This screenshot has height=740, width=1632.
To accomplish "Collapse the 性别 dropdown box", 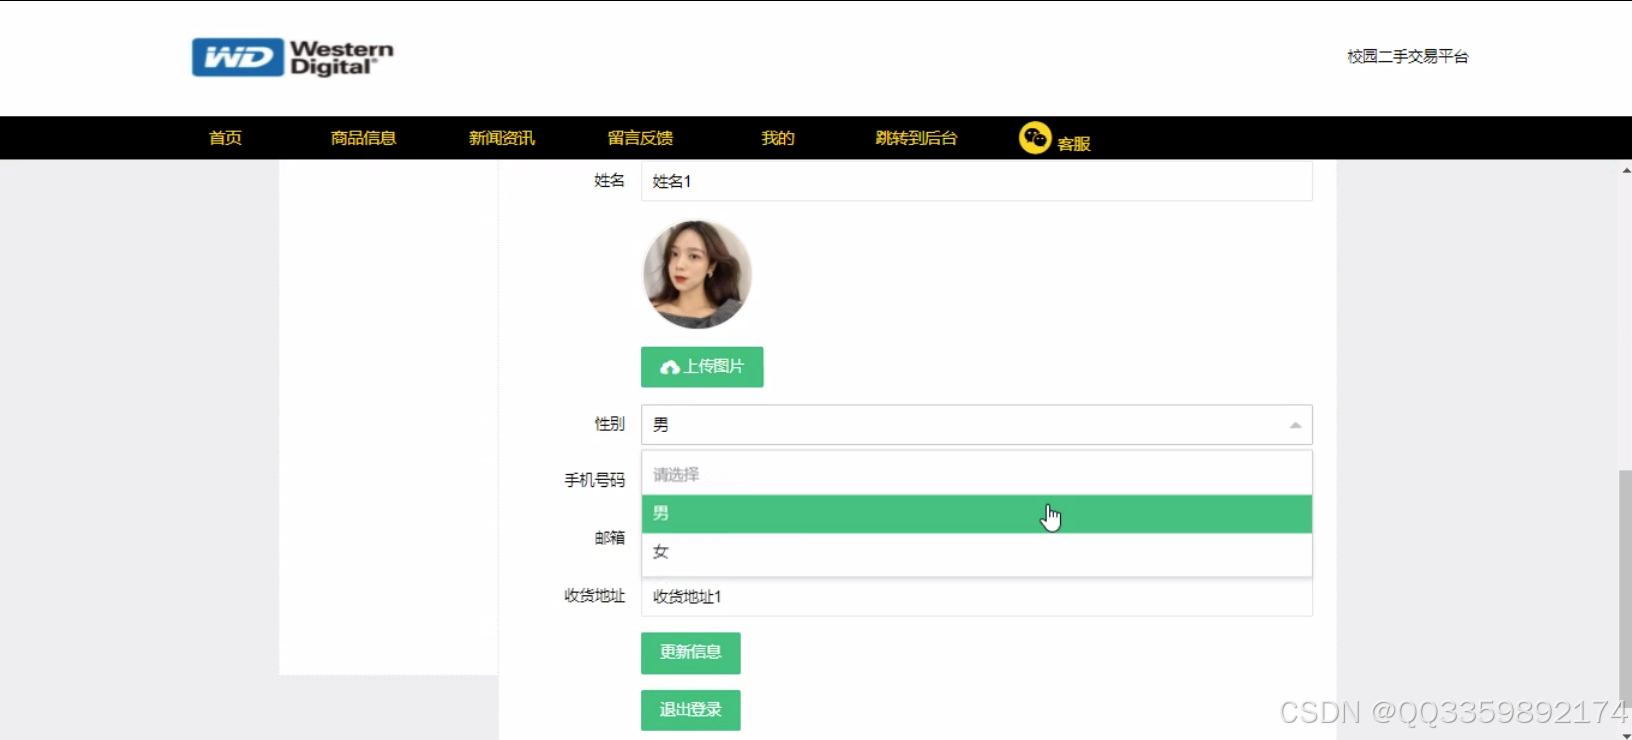I will [x=977, y=425].
